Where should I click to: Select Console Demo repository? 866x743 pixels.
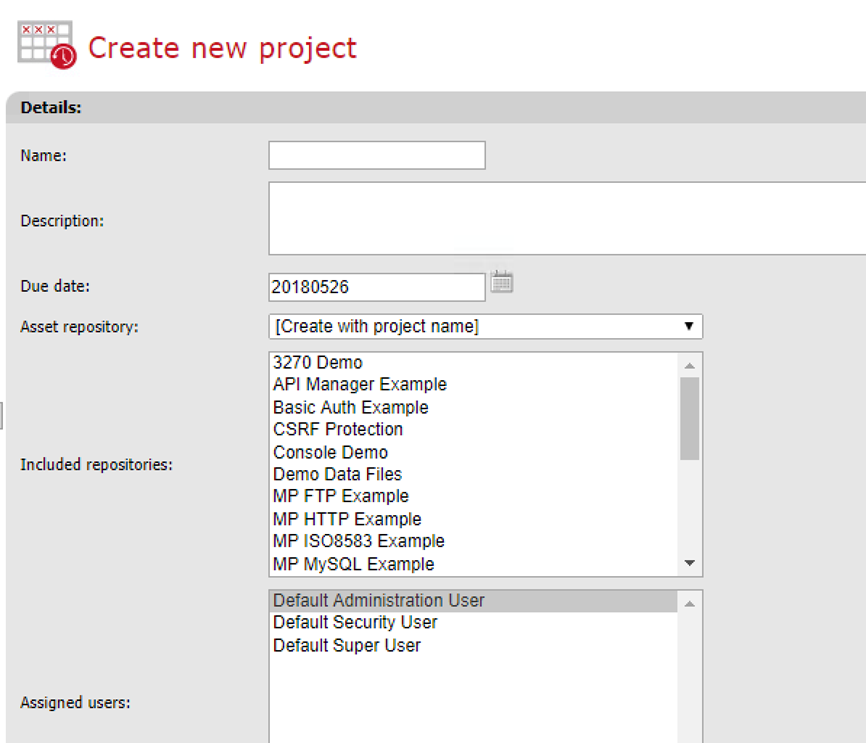coord(330,452)
